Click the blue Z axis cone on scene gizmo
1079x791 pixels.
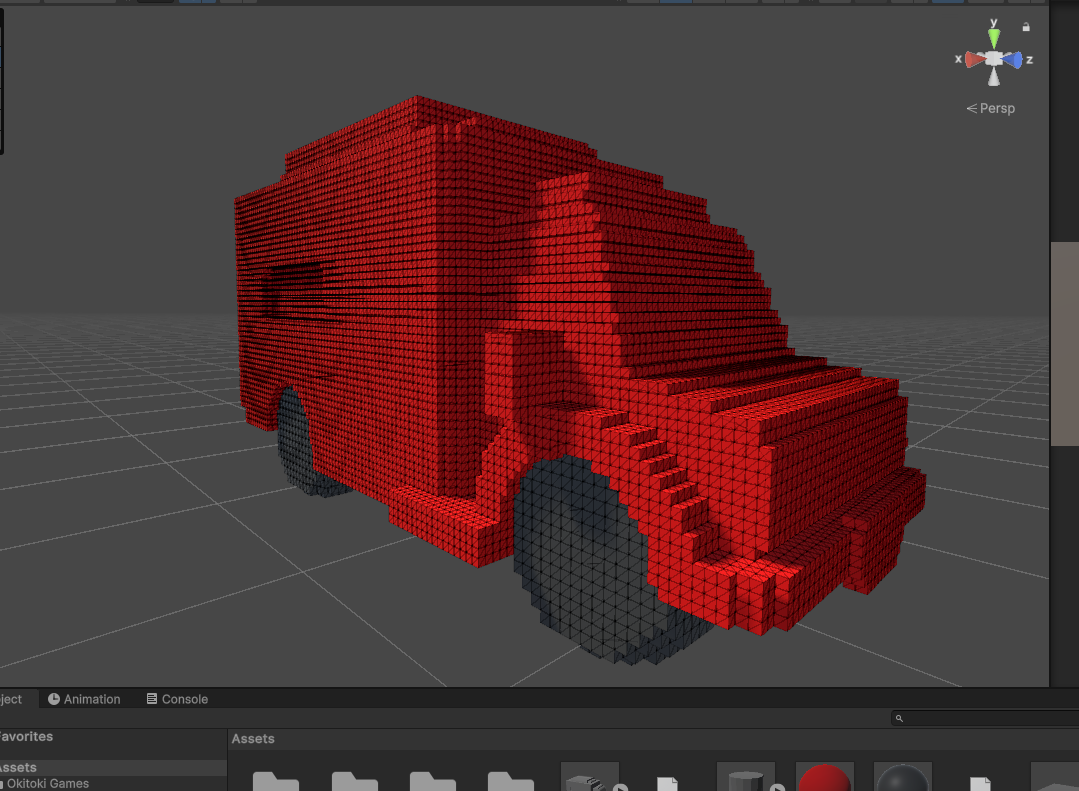pos(1013,60)
